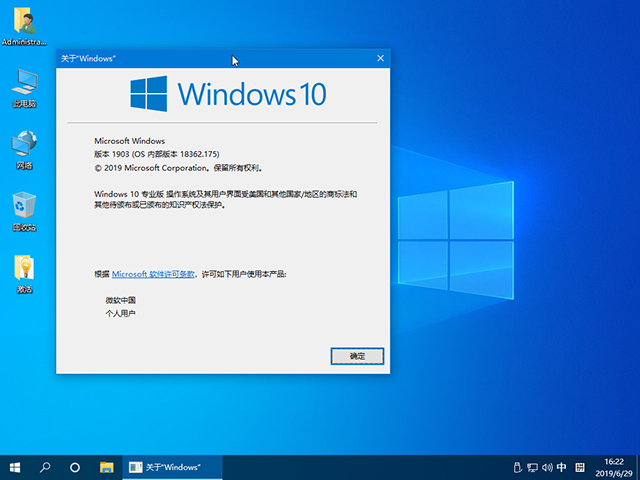Open the volume speaker tray icon

[x=547, y=467]
